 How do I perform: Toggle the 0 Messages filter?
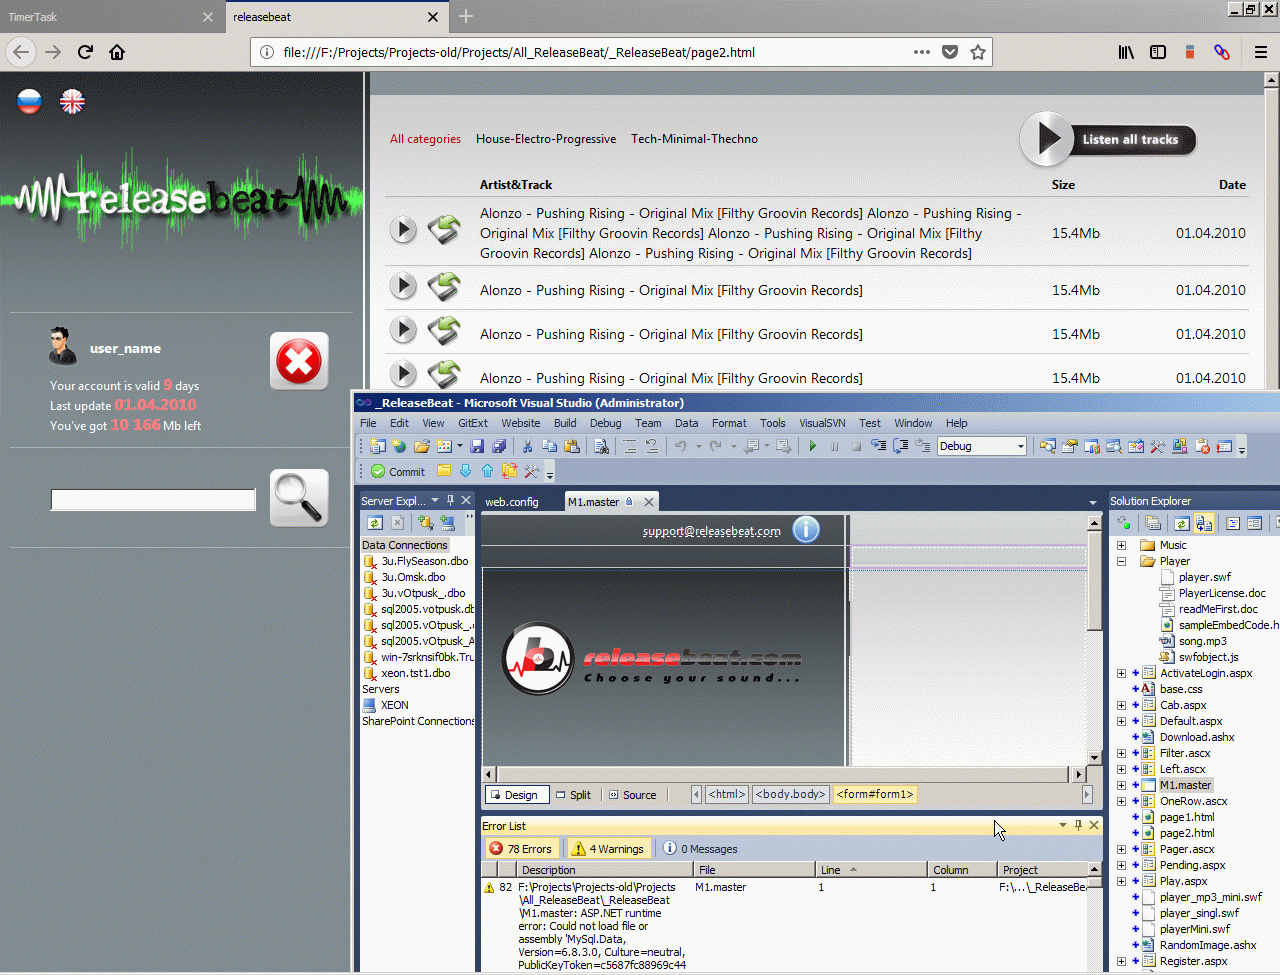700,849
